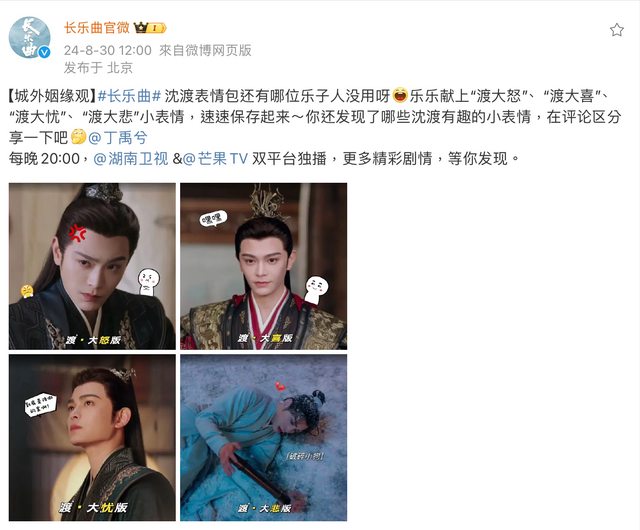Visit the @芒果TV mention link
640x530 pixels.
[215, 158]
